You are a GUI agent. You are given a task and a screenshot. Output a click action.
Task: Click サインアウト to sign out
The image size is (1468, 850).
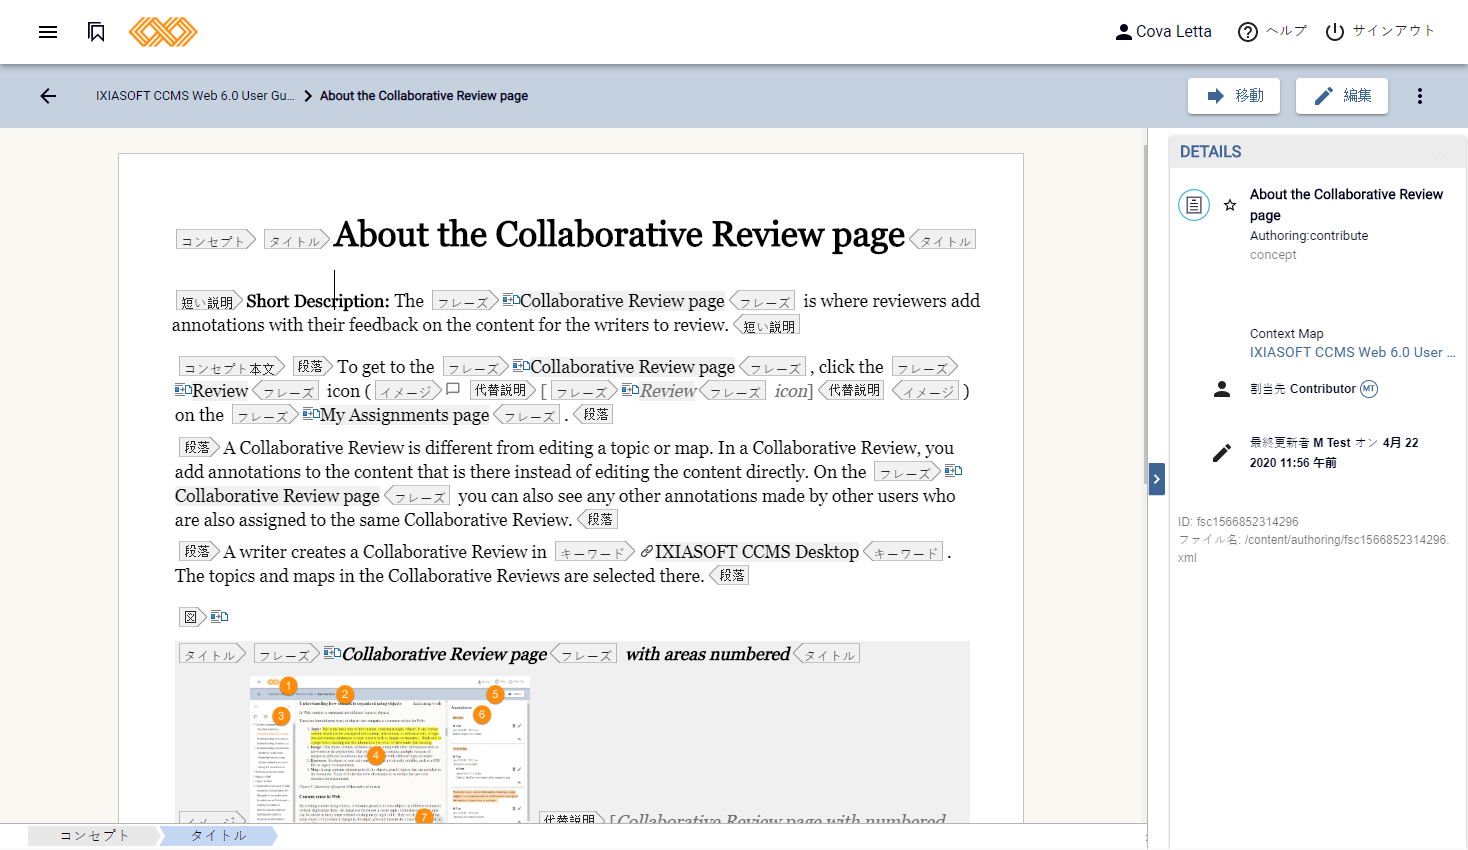[1380, 32]
